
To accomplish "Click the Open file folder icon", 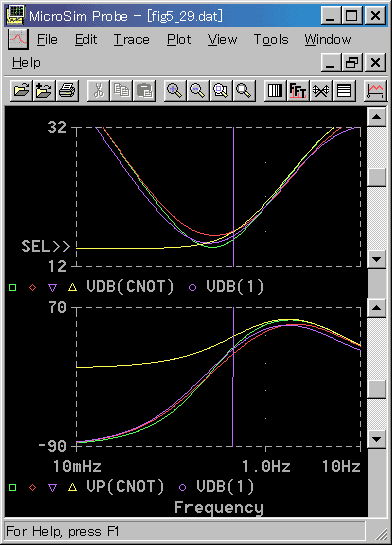I will [x=21, y=91].
